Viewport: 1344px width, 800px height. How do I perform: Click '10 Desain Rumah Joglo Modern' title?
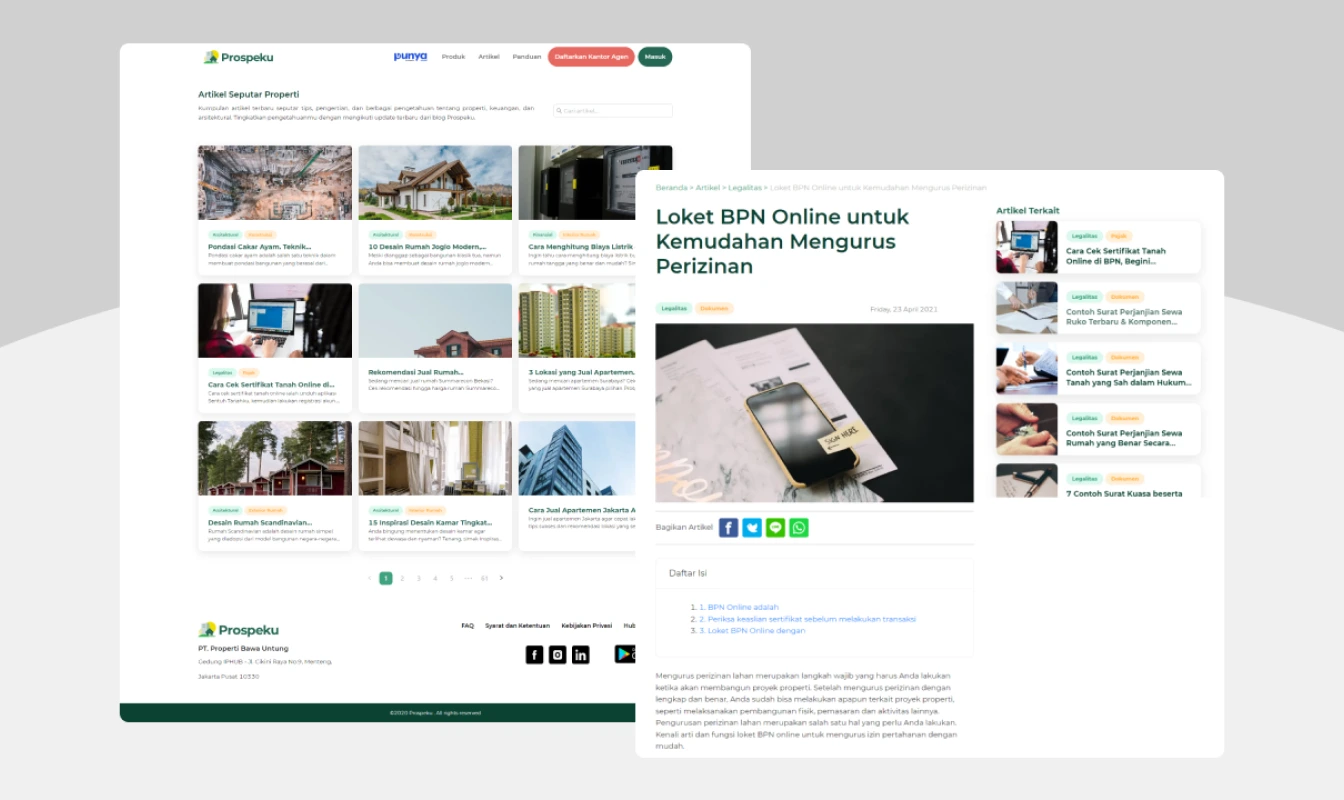click(427, 246)
